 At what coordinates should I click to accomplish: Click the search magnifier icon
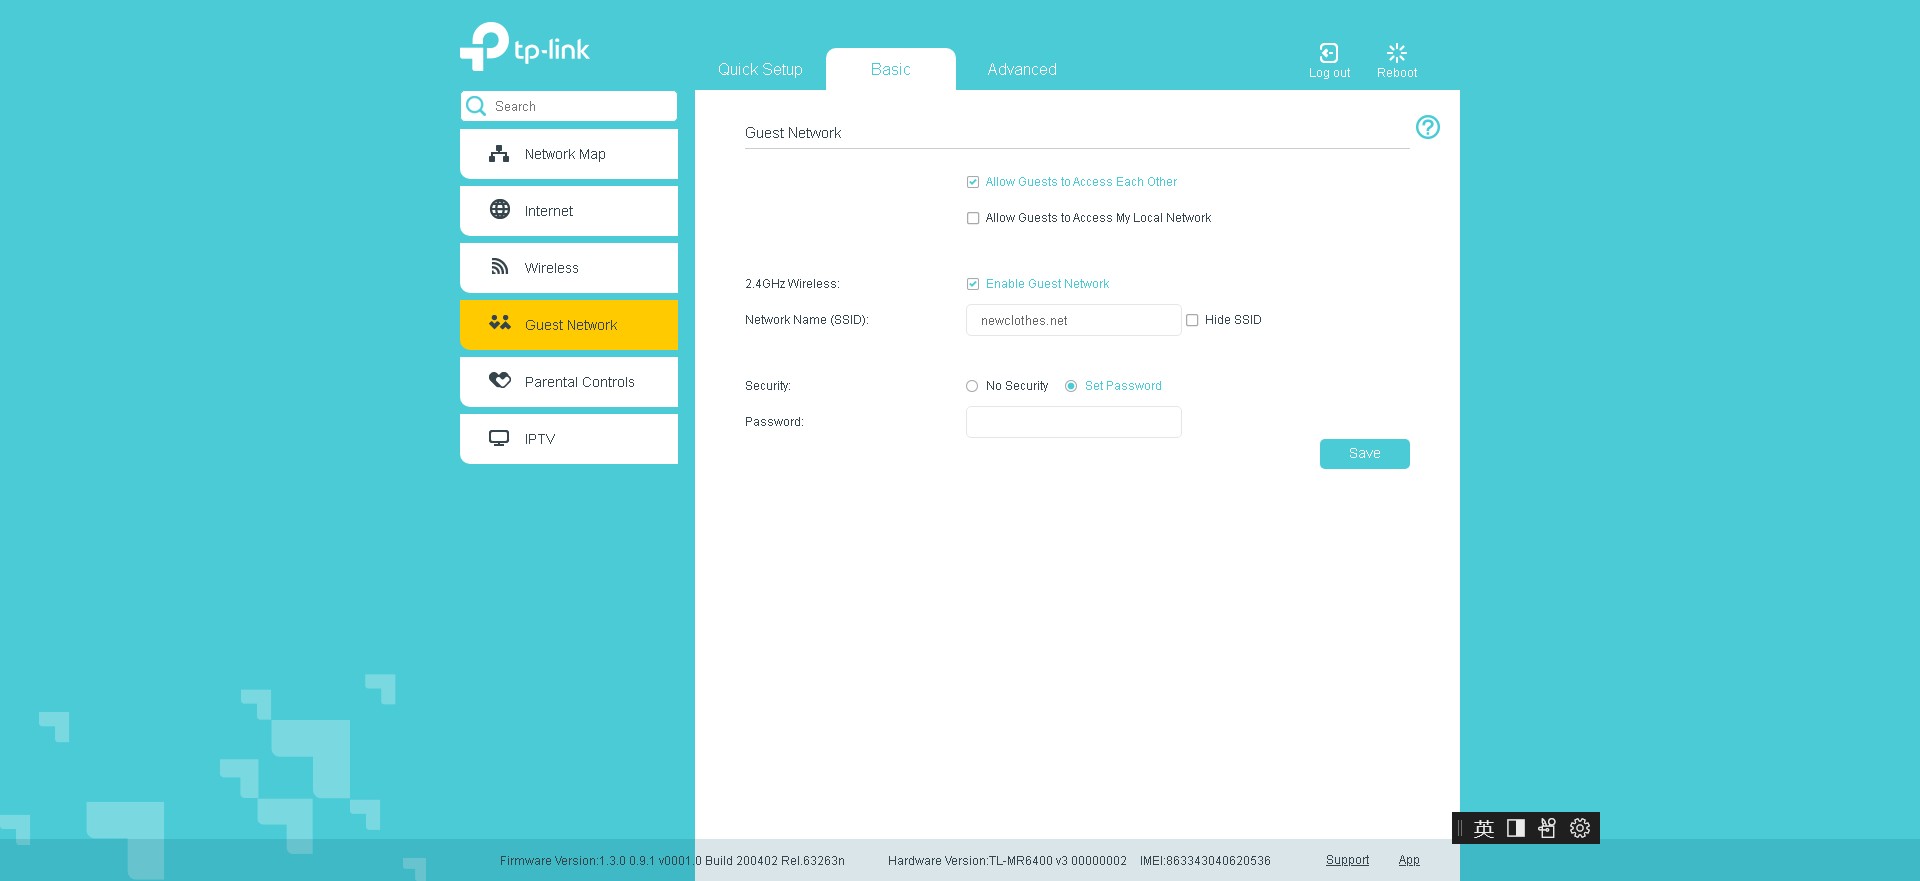pyautogui.click(x=476, y=106)
